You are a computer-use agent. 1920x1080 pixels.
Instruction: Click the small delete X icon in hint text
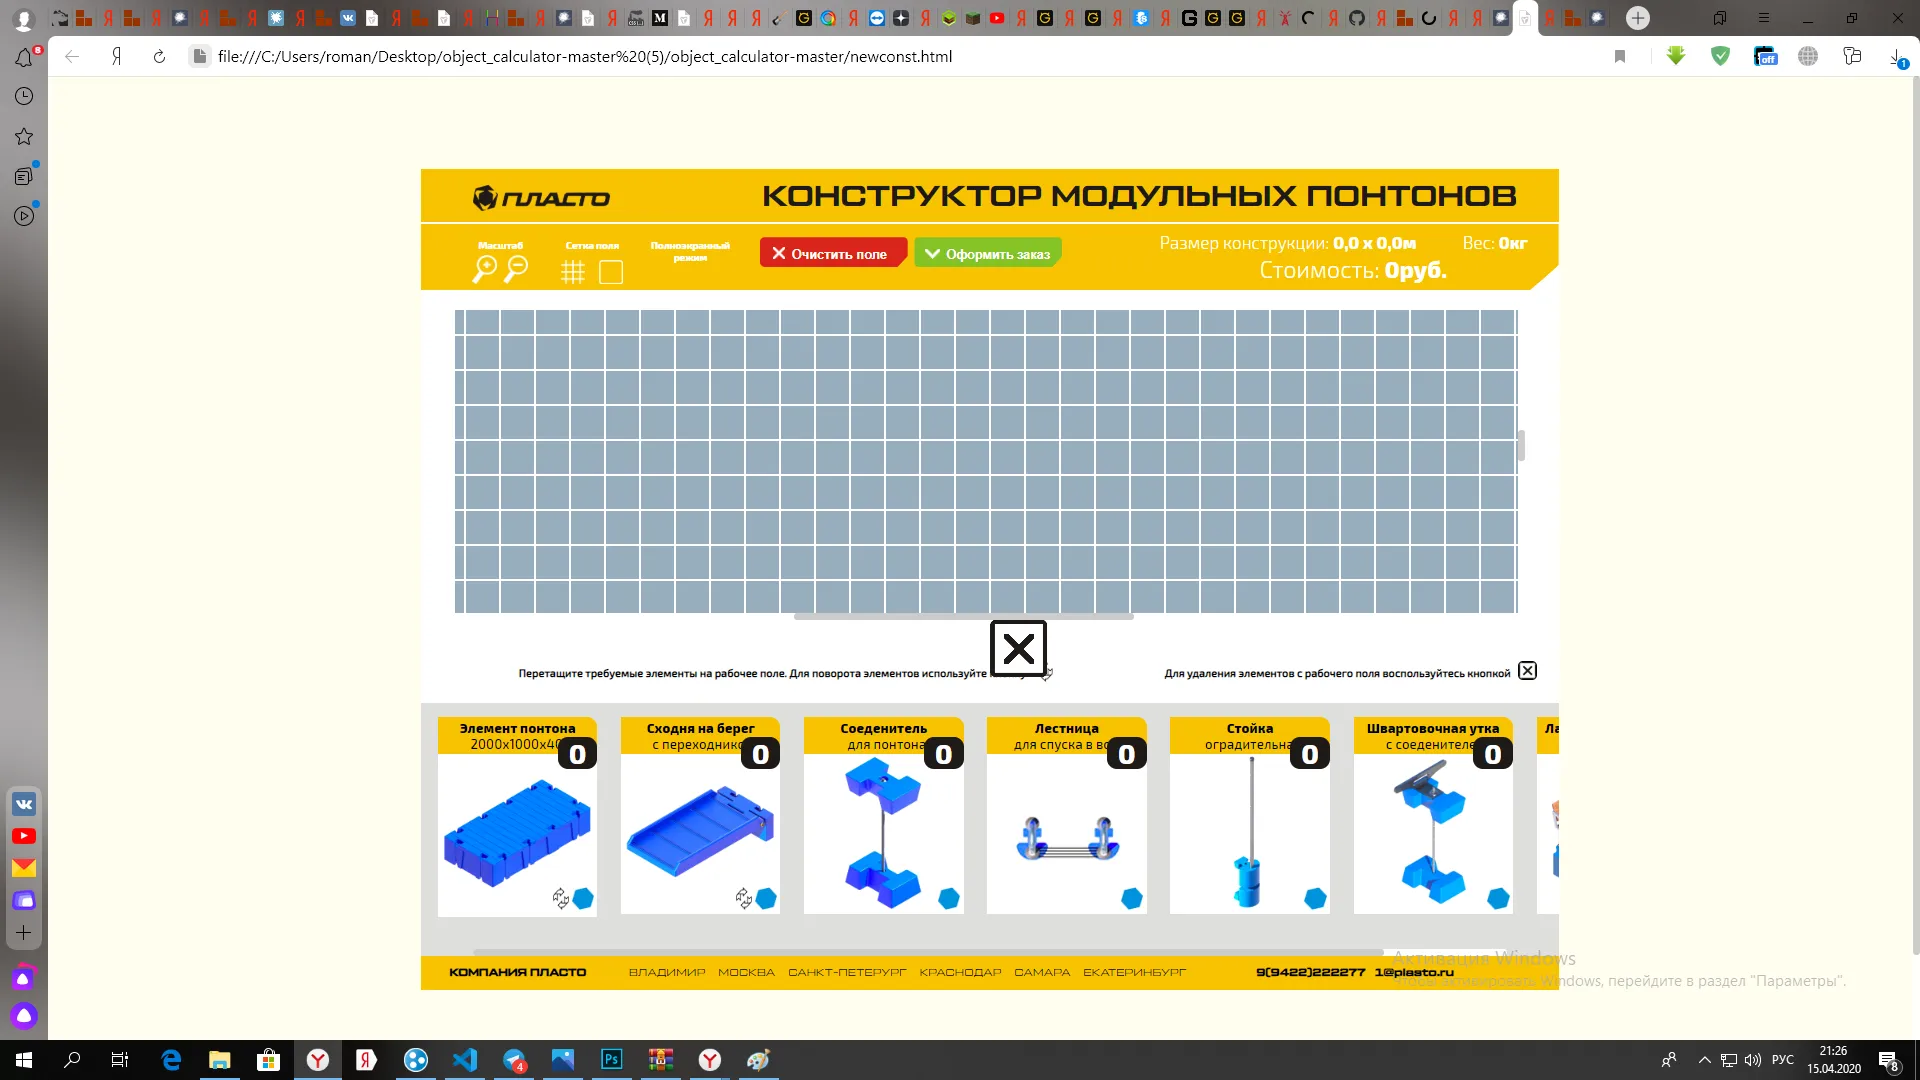(1527, 671)
